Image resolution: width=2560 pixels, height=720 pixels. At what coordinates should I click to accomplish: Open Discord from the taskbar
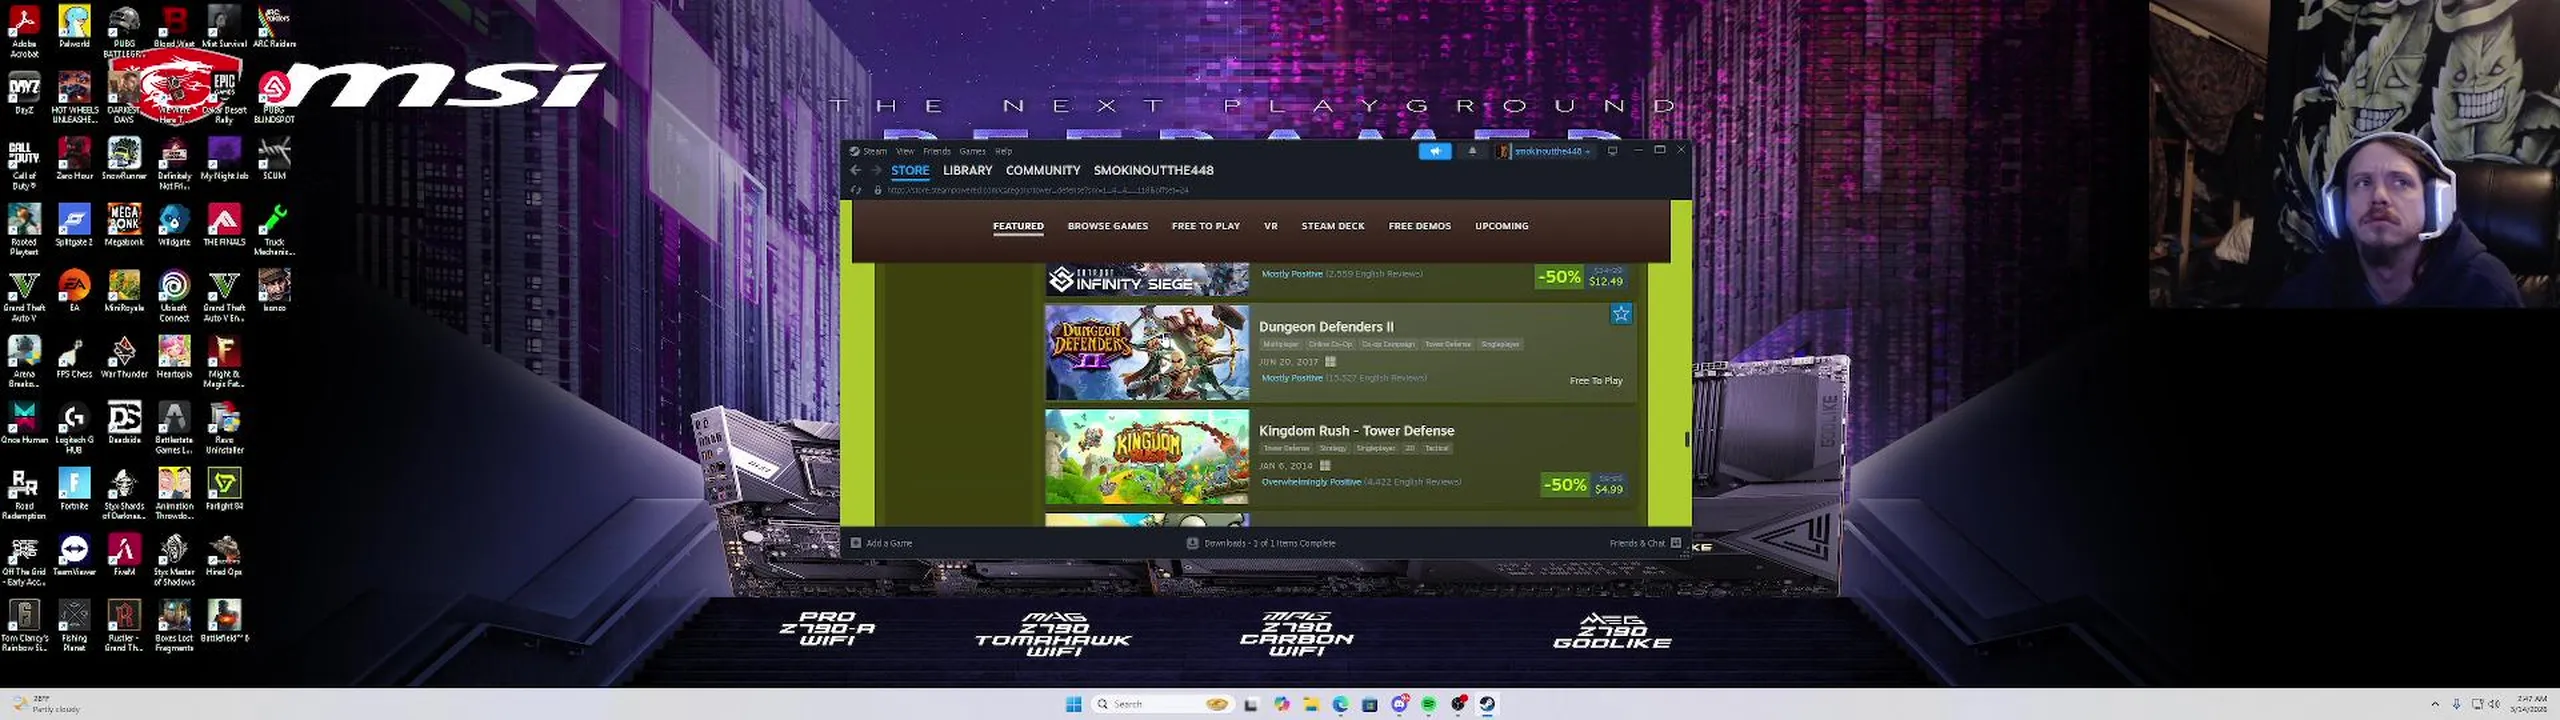tap(1399, 704)
